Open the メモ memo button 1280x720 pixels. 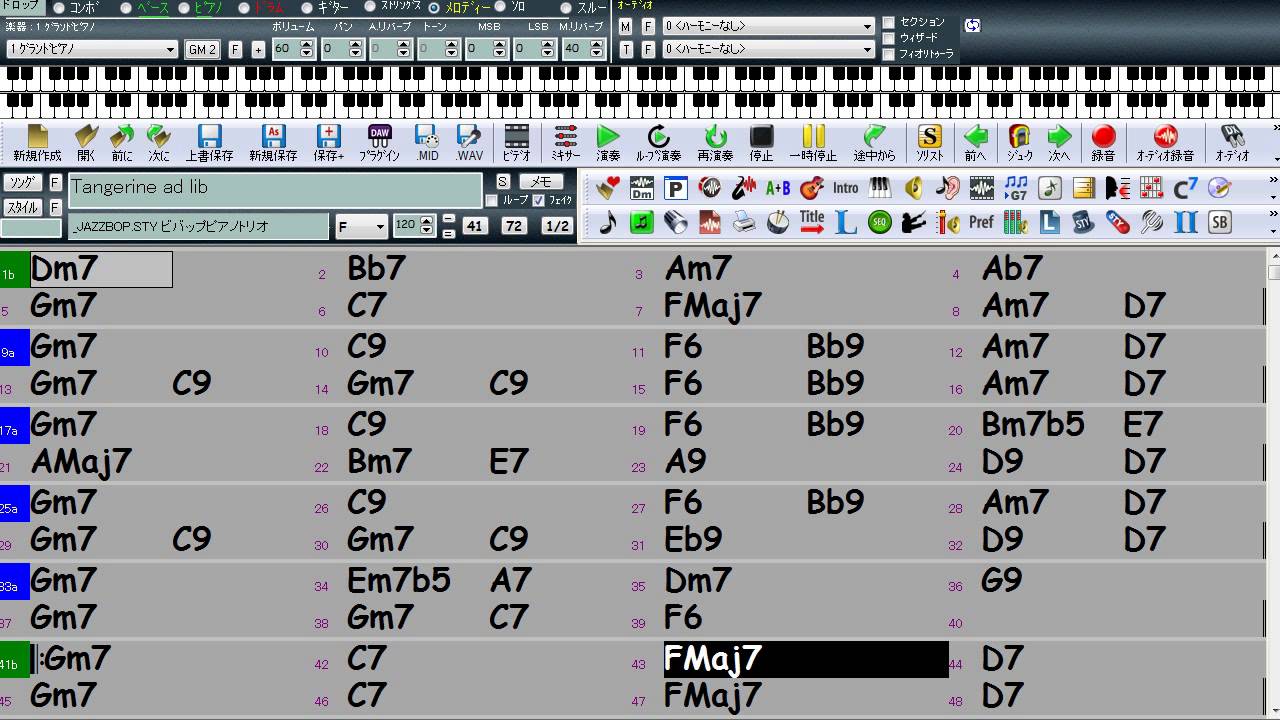tap(541, 181)
